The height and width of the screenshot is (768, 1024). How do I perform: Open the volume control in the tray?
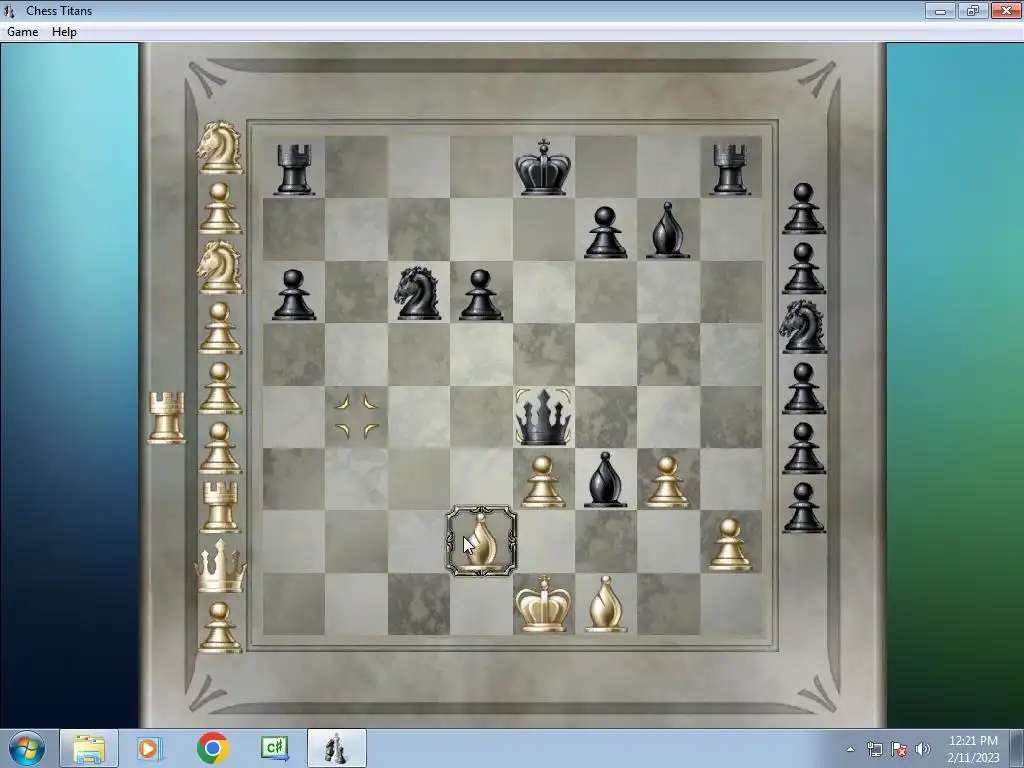point(923,749)
